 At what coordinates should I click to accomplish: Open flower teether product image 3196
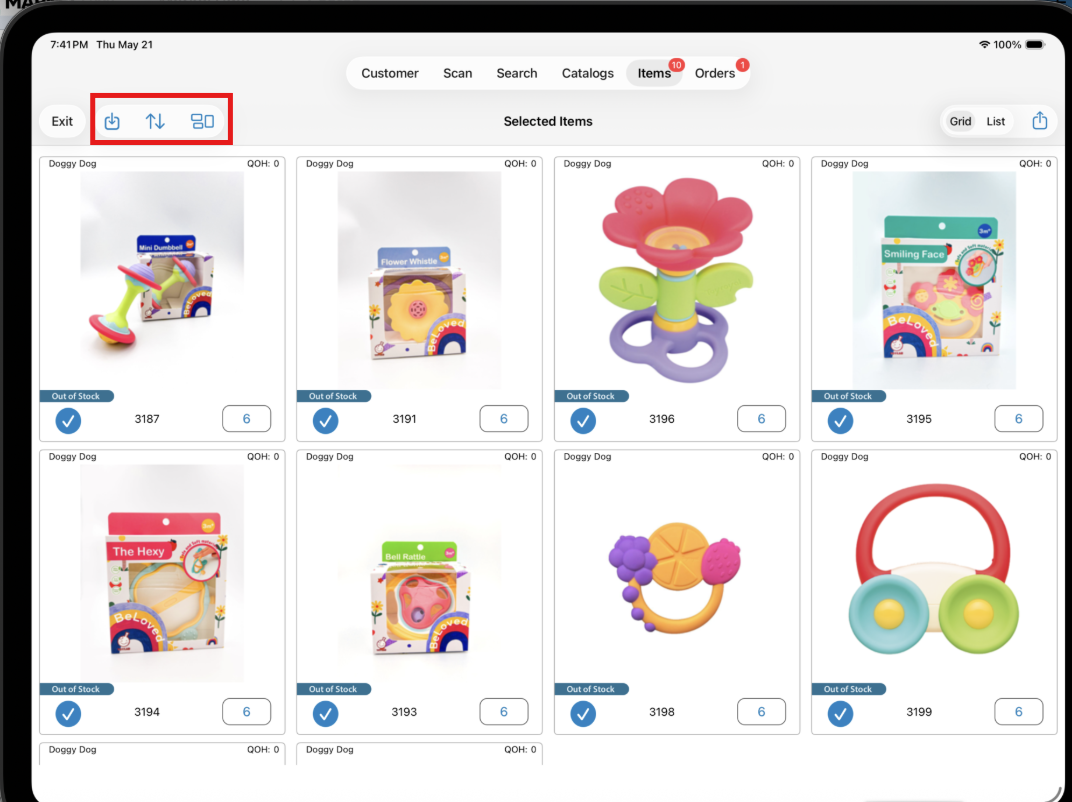pos(677,280)
